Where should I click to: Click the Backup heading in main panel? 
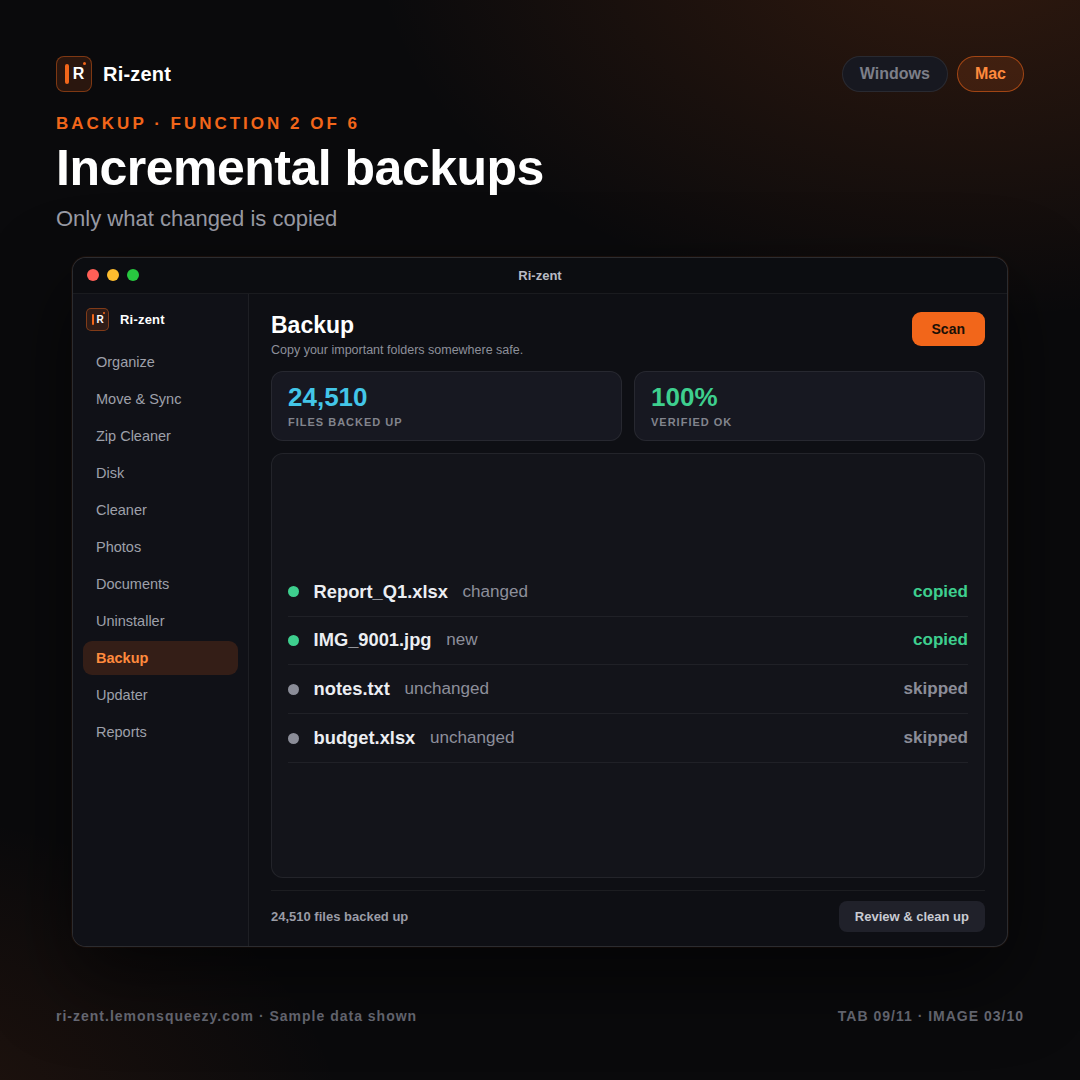coord(312,326)
